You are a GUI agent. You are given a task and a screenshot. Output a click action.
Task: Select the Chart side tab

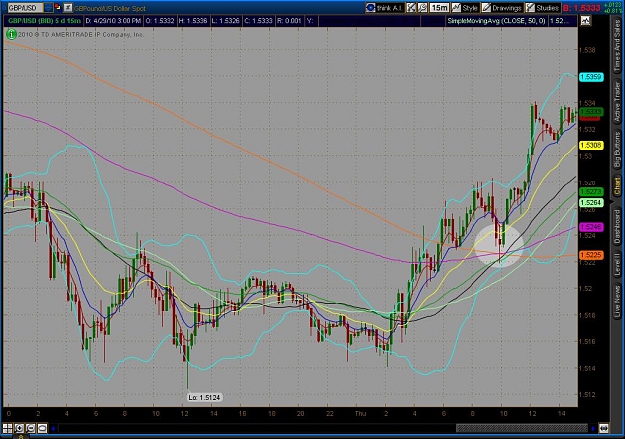617,186
